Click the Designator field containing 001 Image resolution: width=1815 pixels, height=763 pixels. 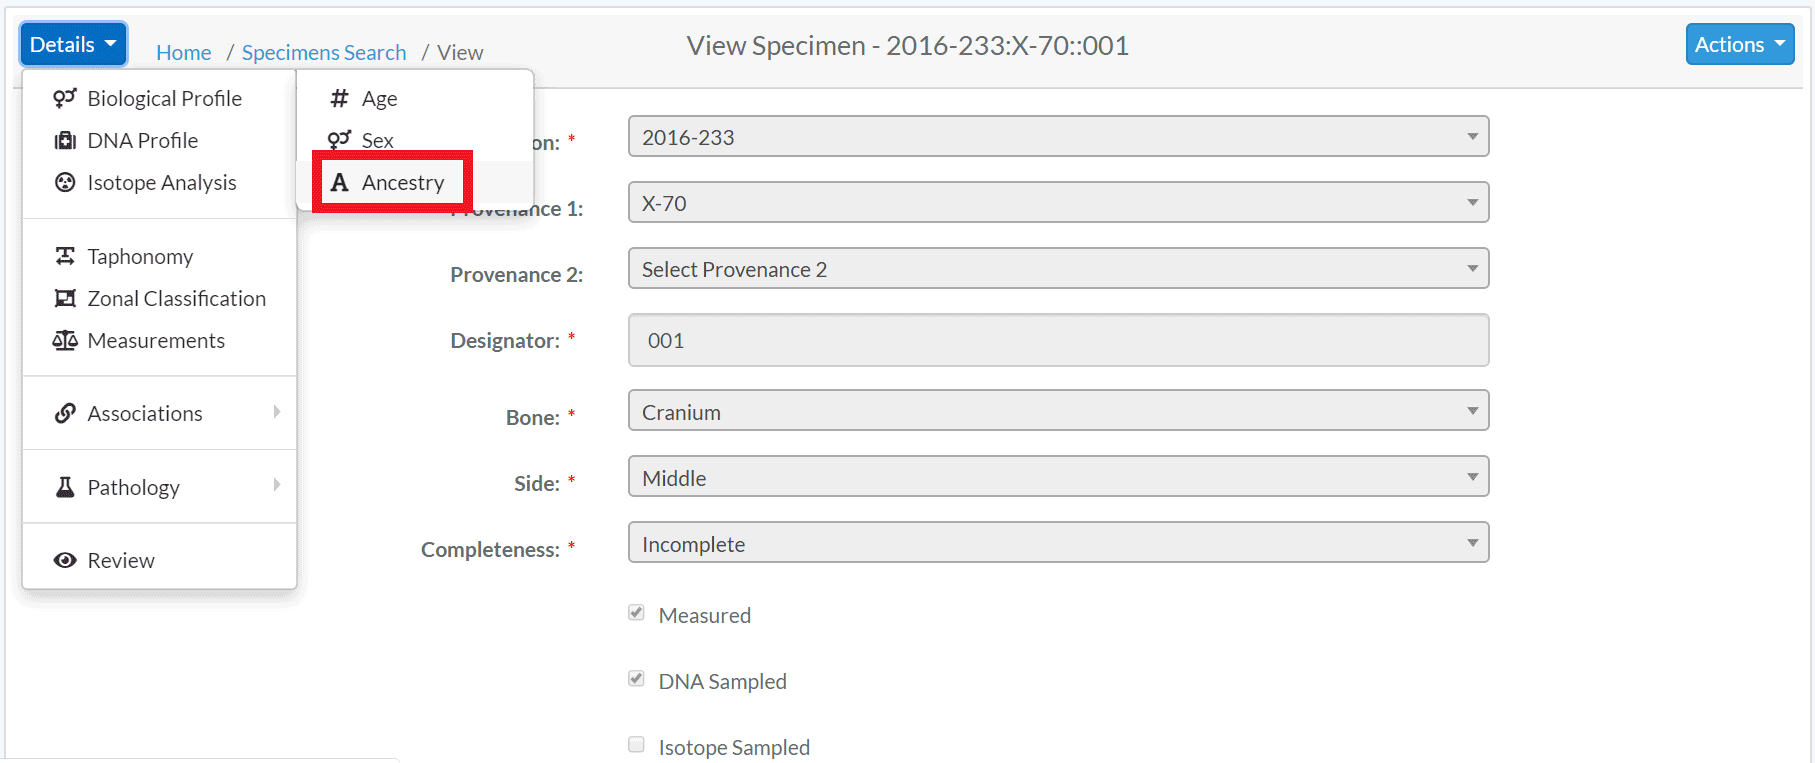coord(1058,340)
